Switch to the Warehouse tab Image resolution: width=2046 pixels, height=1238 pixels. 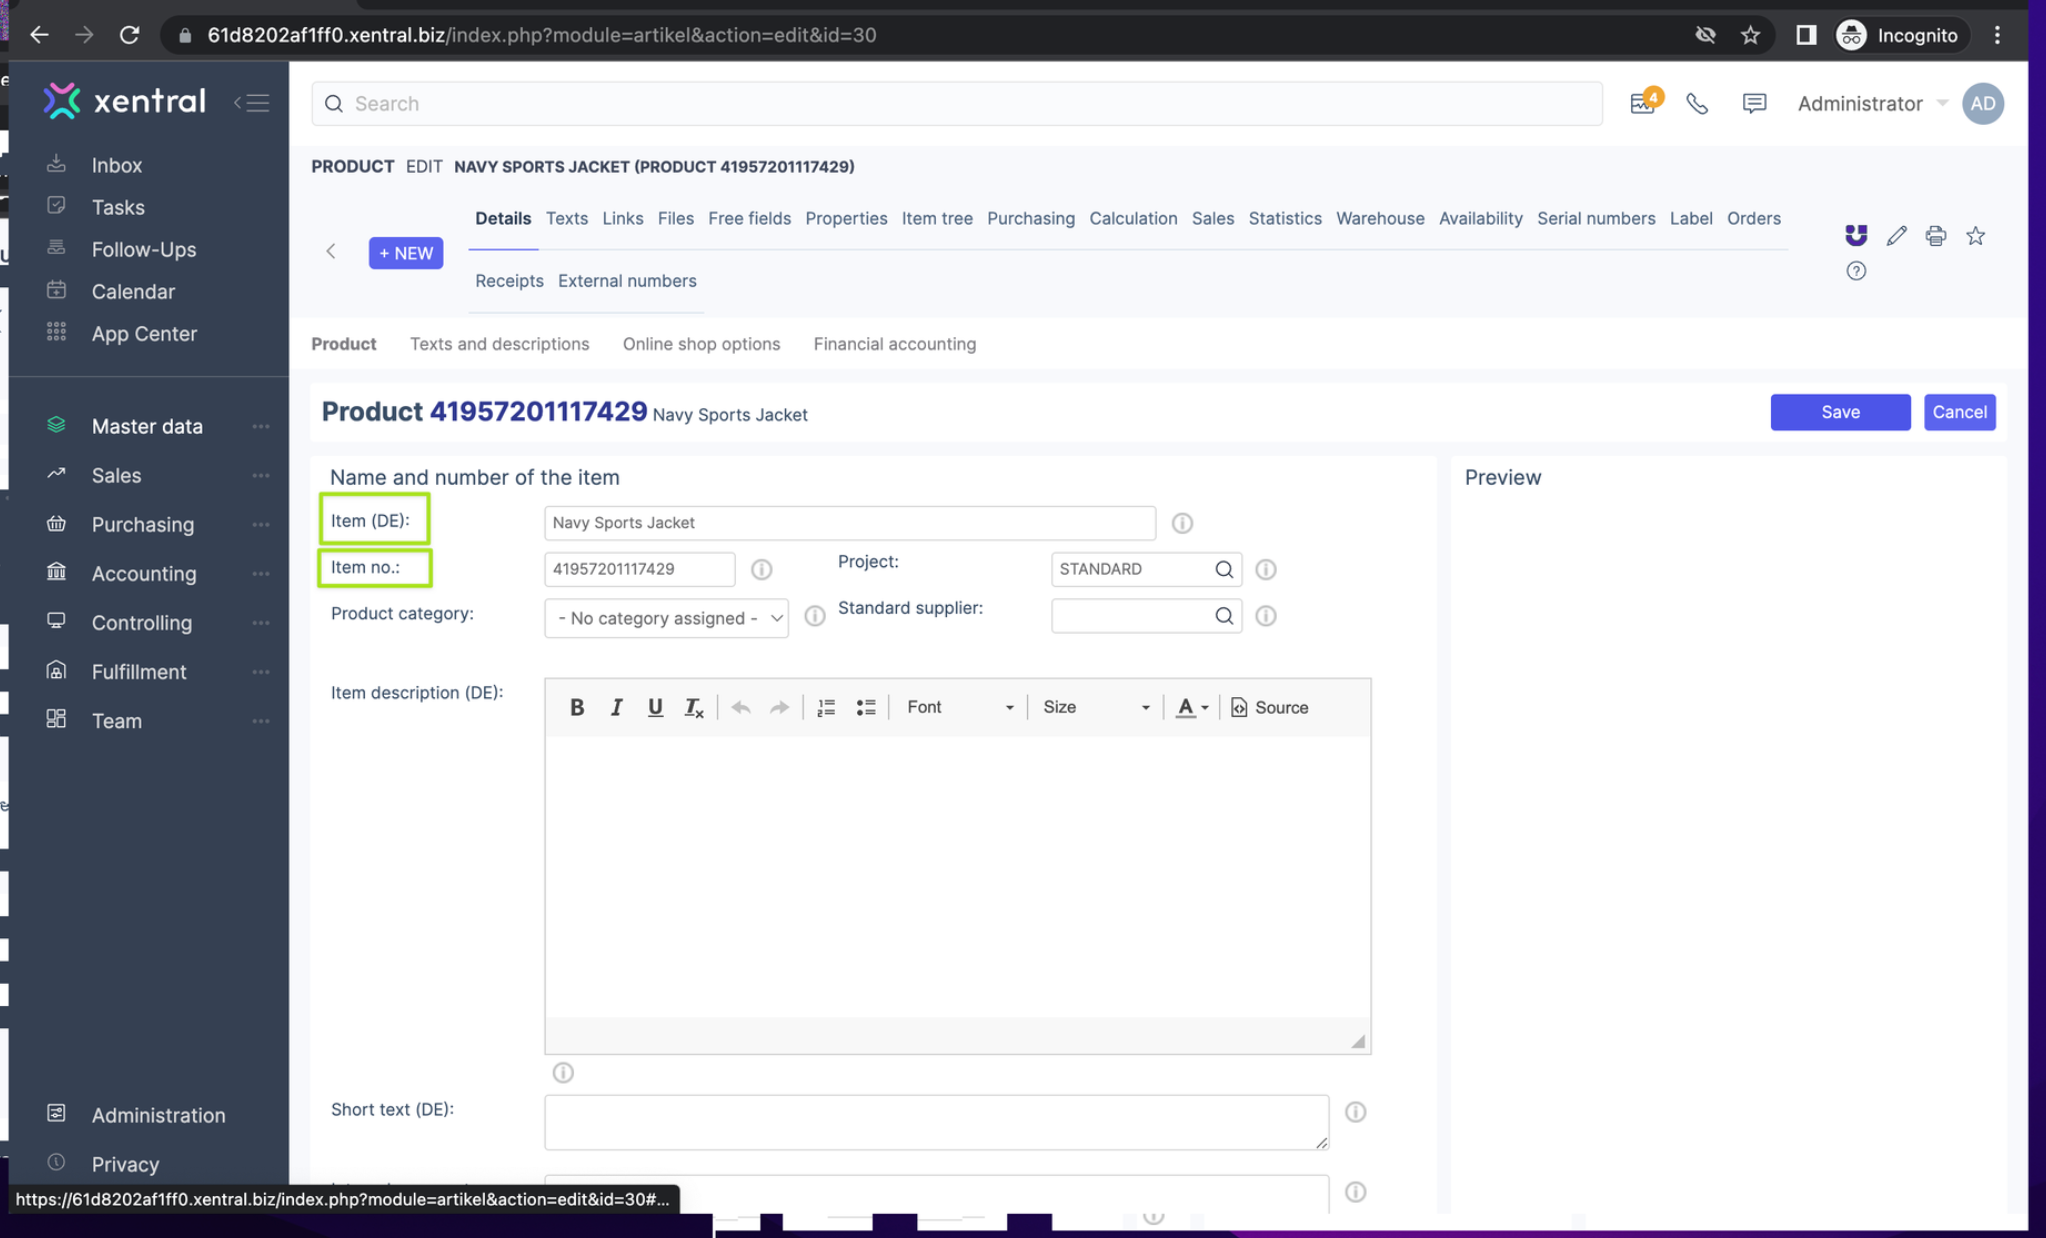coord(1380,218)
